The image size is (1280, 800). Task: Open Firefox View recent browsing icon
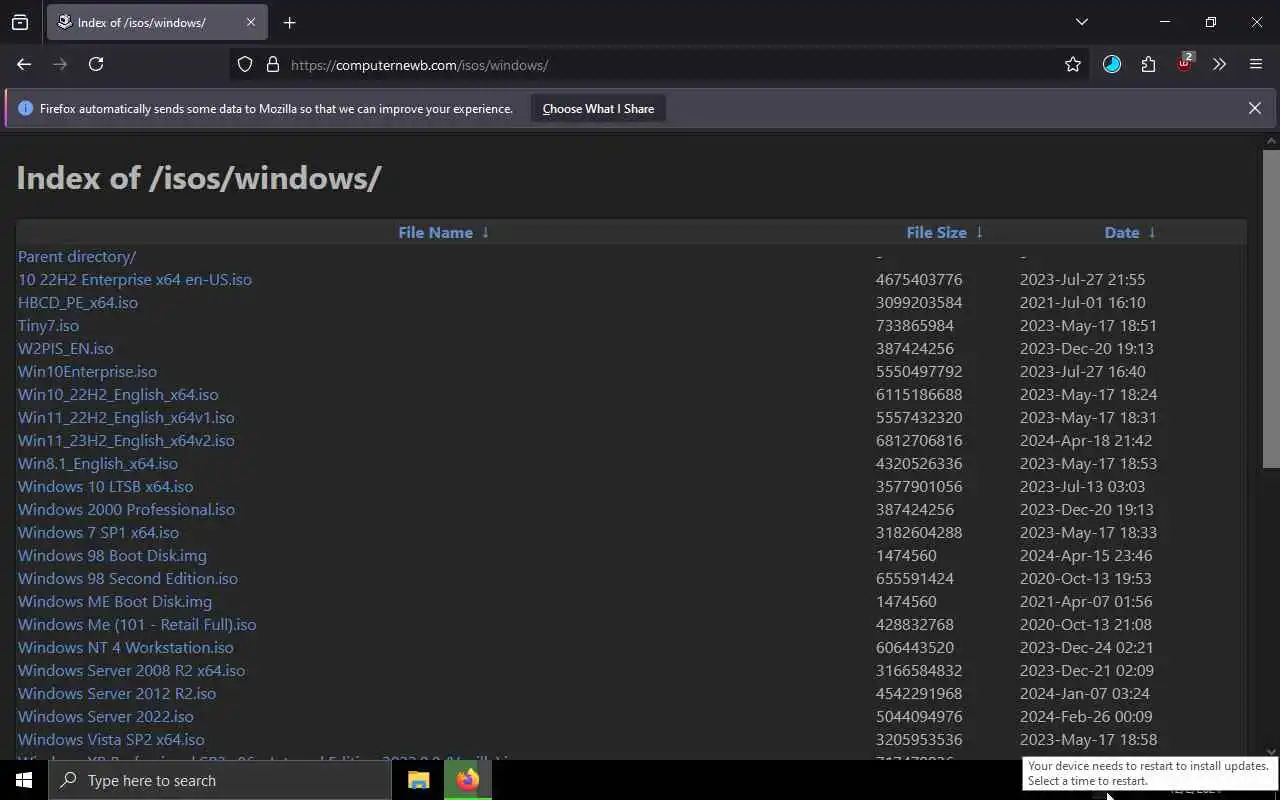click(20, 22)
